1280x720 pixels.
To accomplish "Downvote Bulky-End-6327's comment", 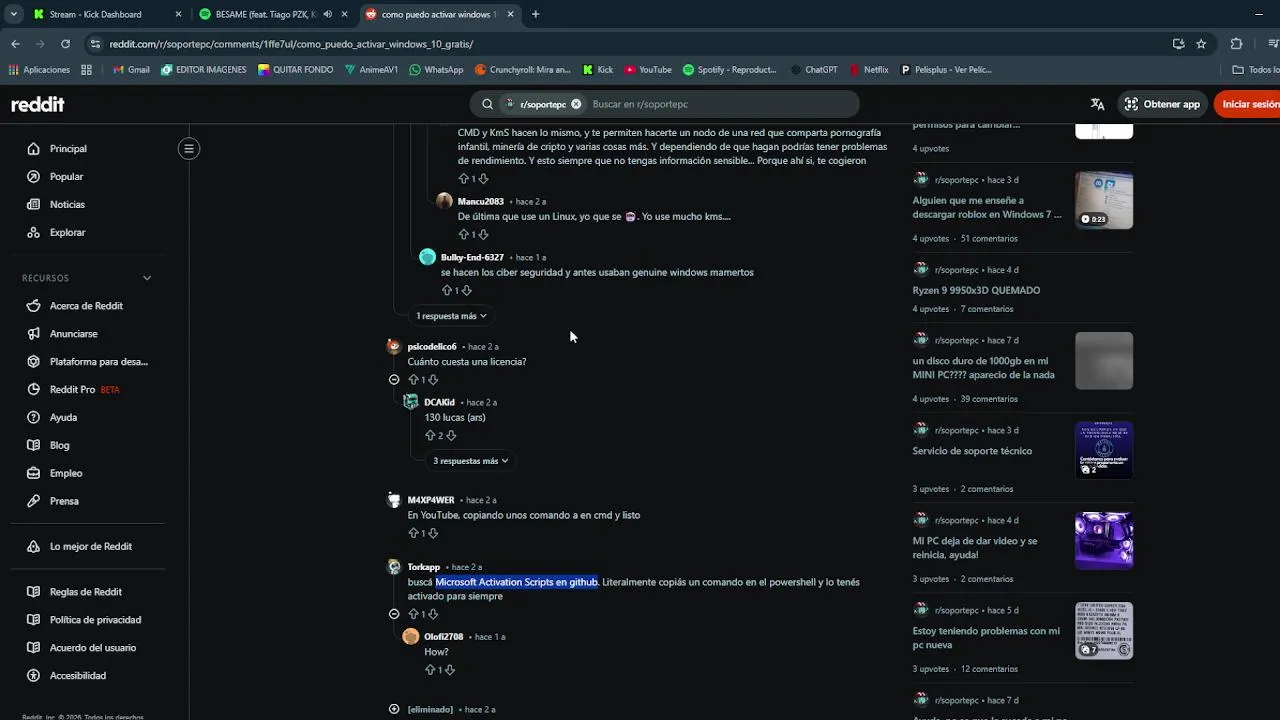I will tap(467, 290).
